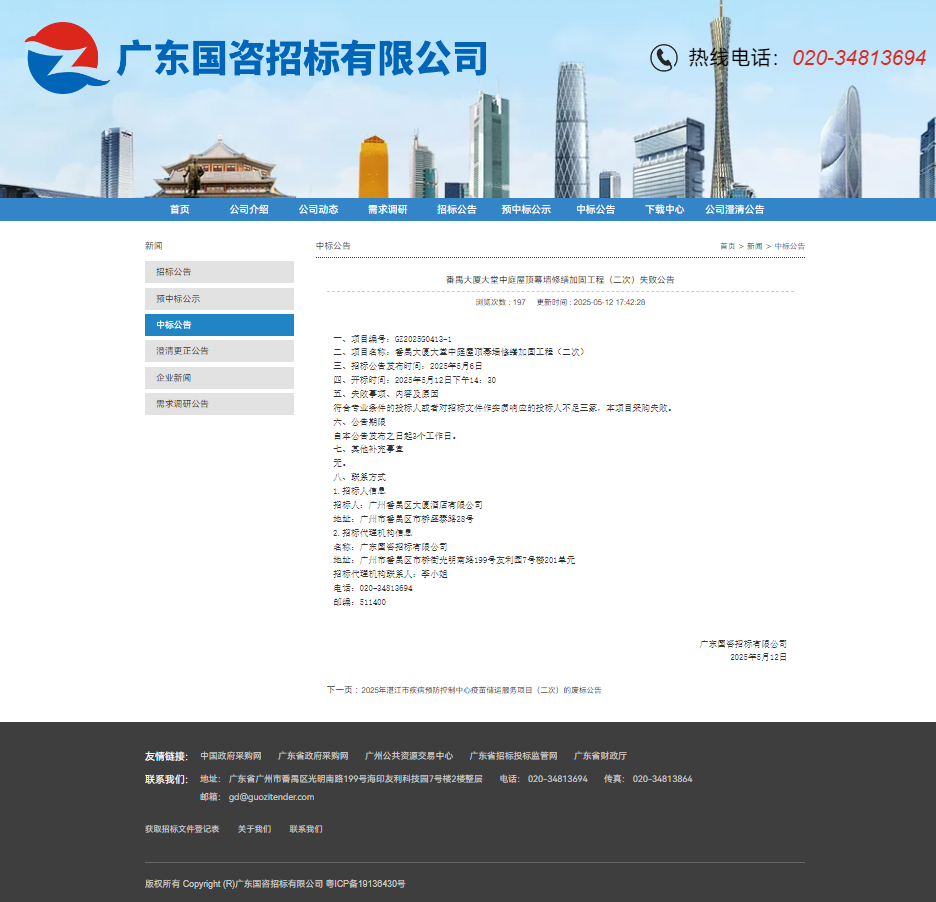Click the Guangdong Guozi company logo
Viewport: 936px width, 902px height.
[x=67, y=58]
